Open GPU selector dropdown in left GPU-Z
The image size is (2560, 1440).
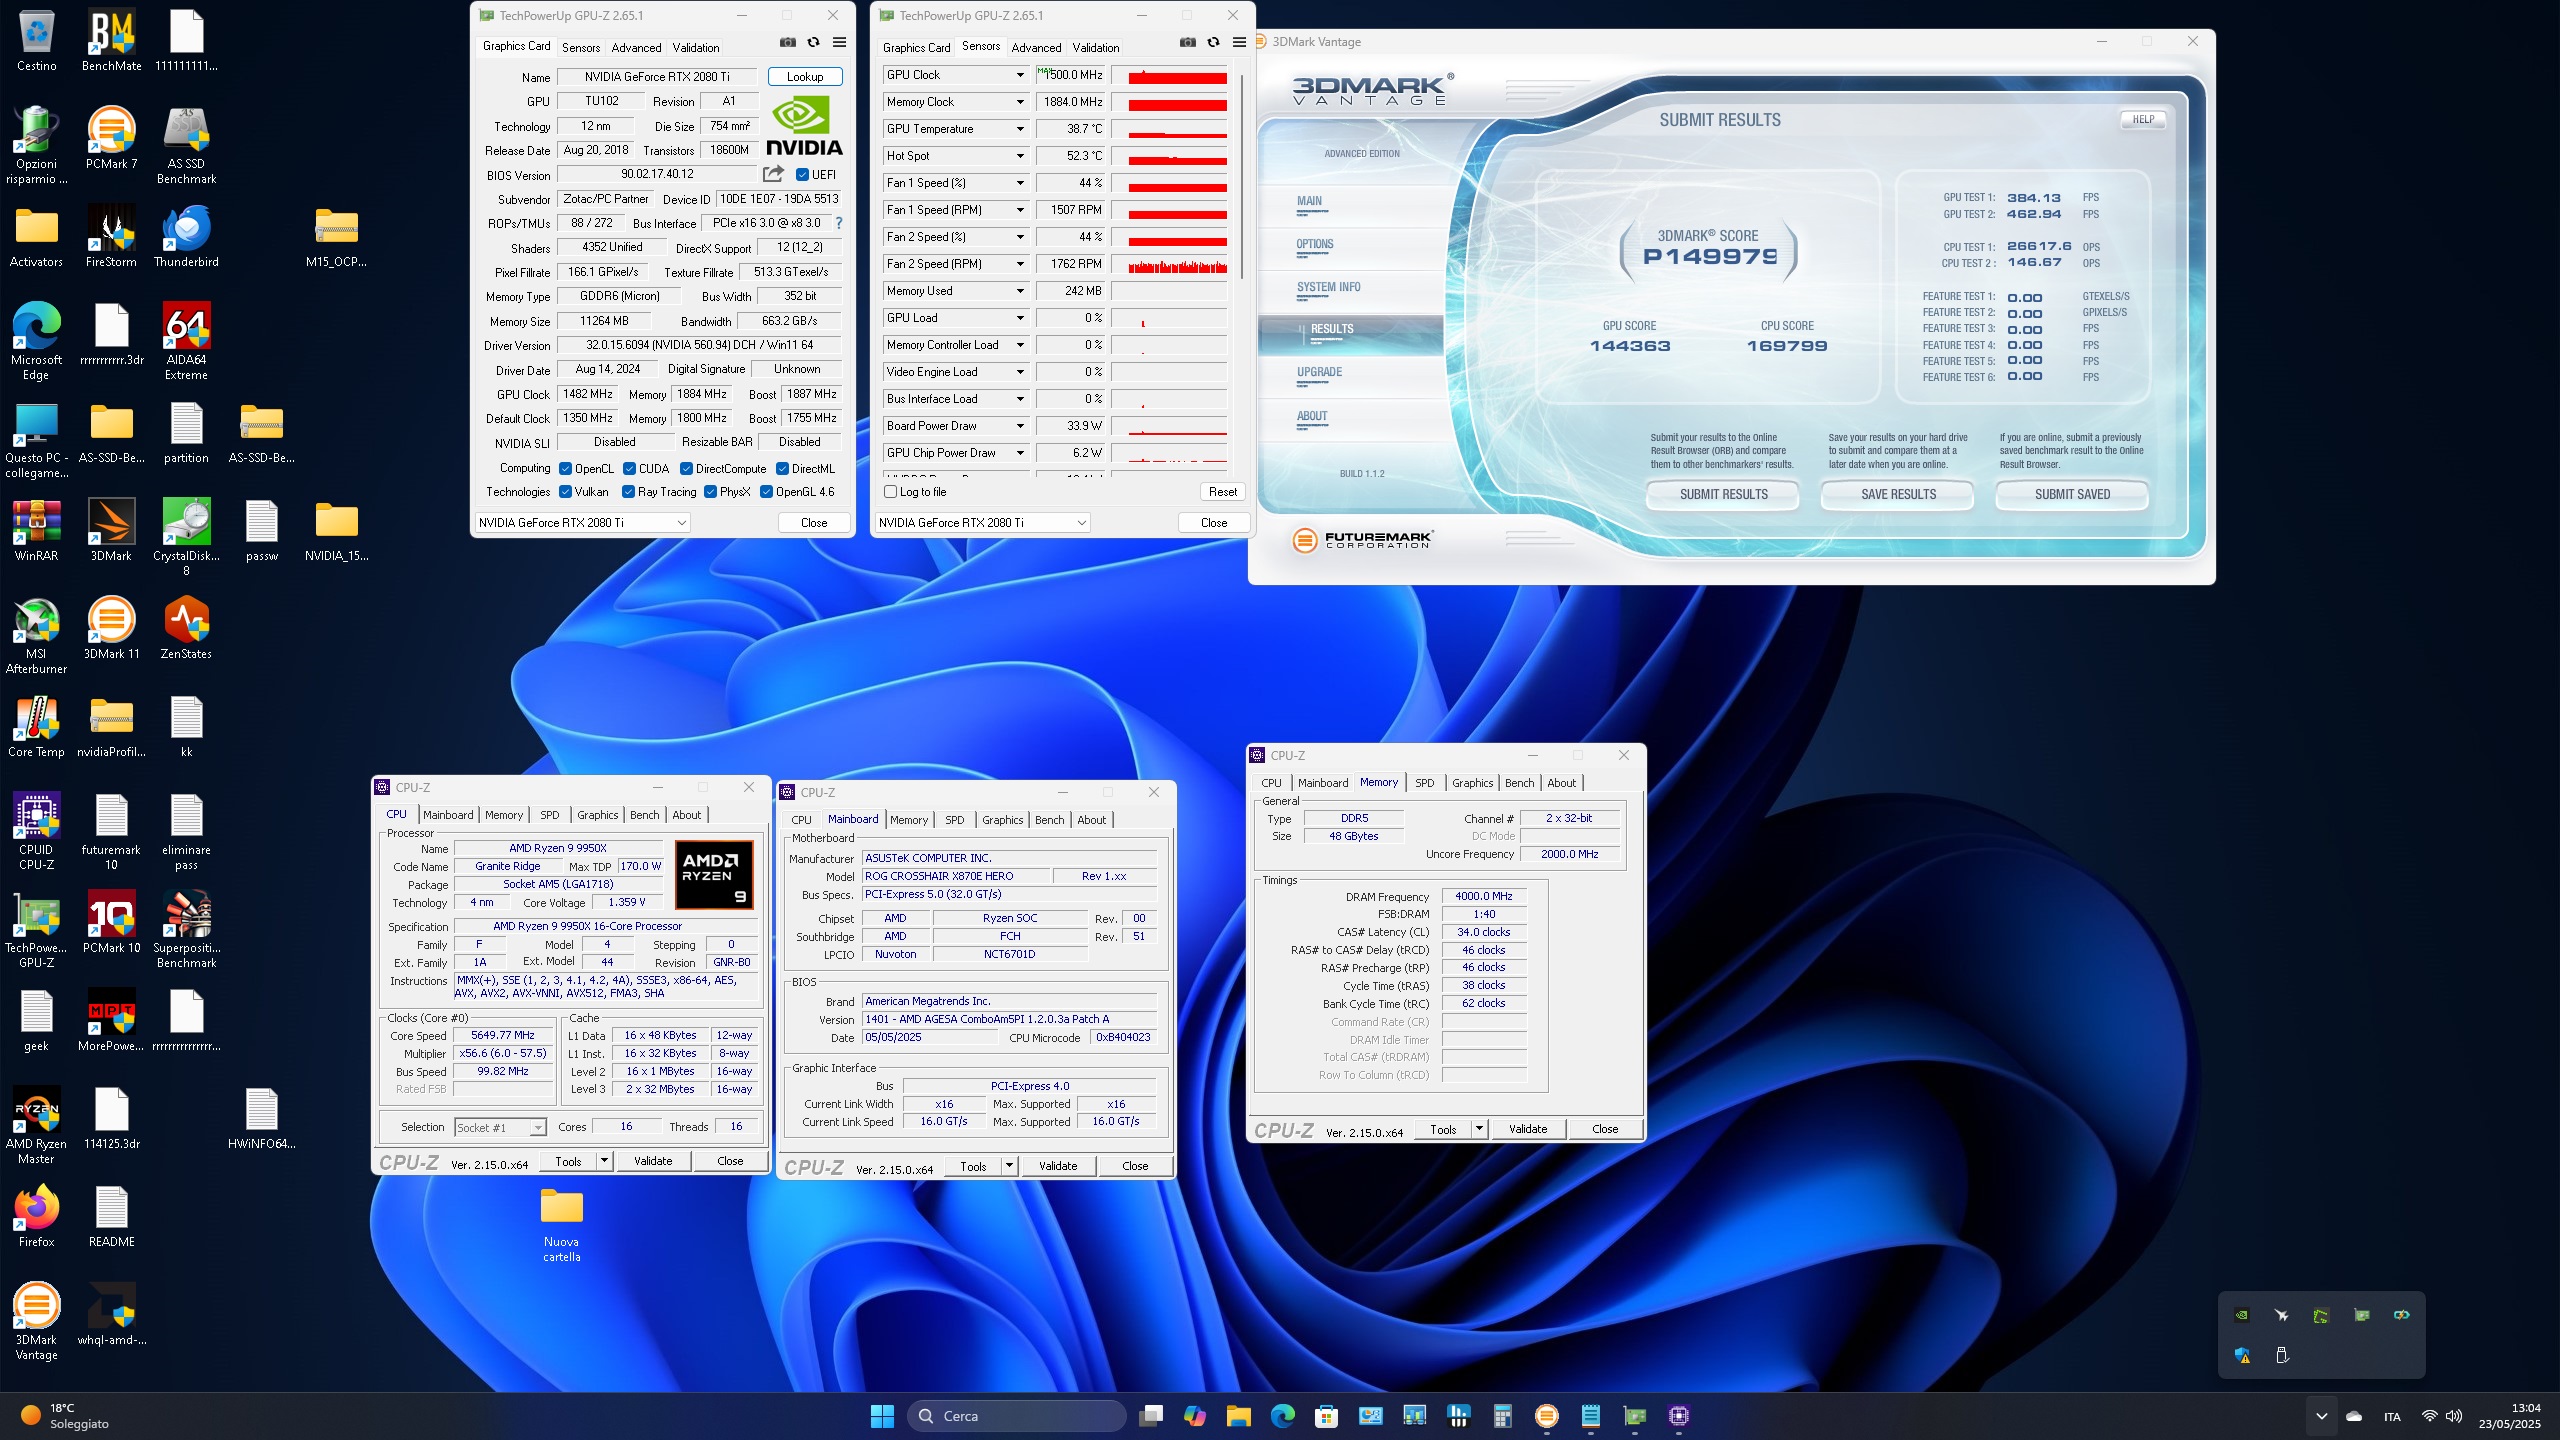(582, 523)
